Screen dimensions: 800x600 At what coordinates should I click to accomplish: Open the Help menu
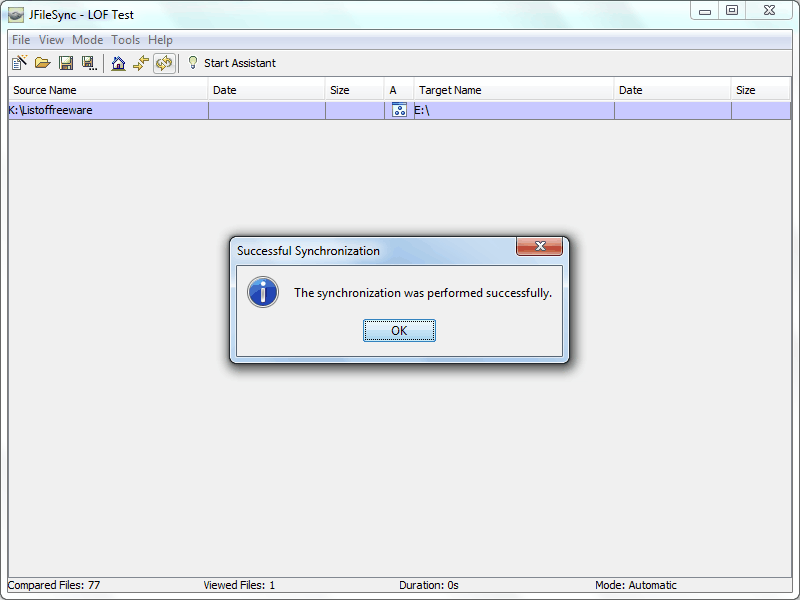160,40
